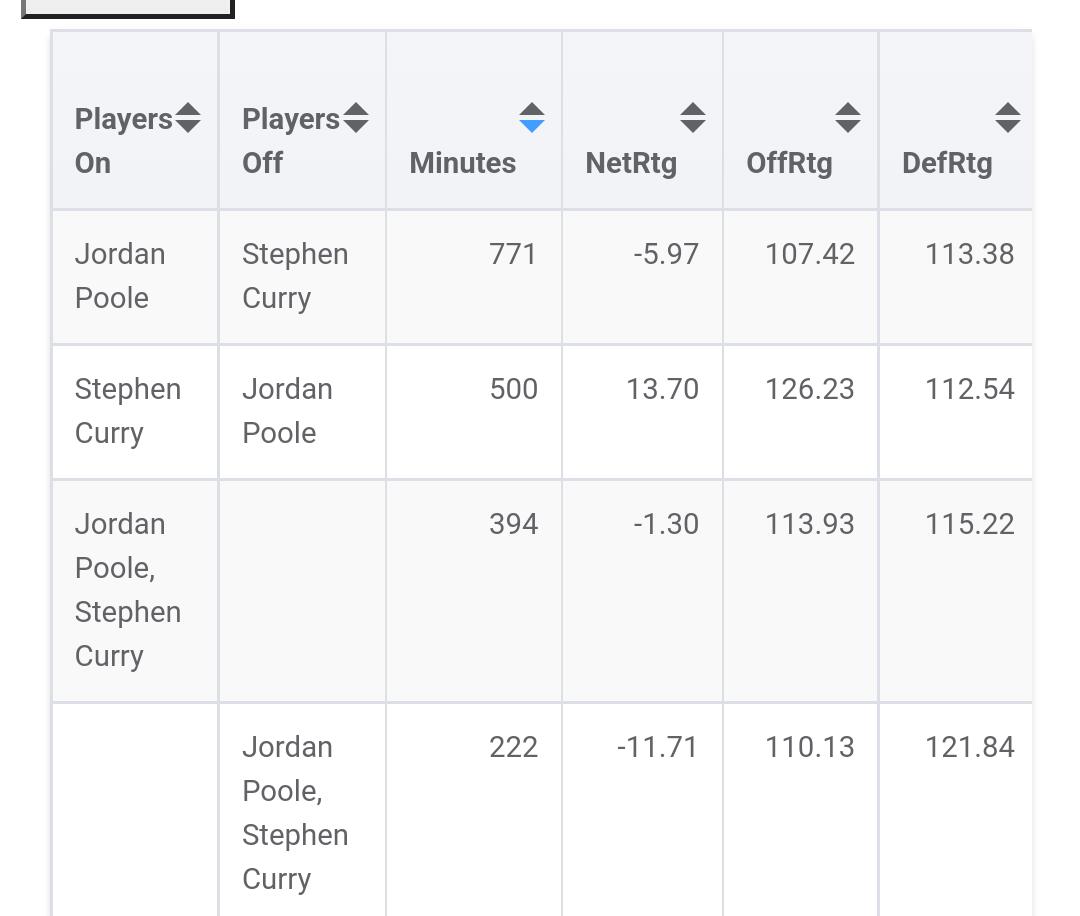The width and height of the screenshot is (1080, 916).
Task: Select the 771 minutes cell
Action: pyautogui.click(x=513, y=254)
